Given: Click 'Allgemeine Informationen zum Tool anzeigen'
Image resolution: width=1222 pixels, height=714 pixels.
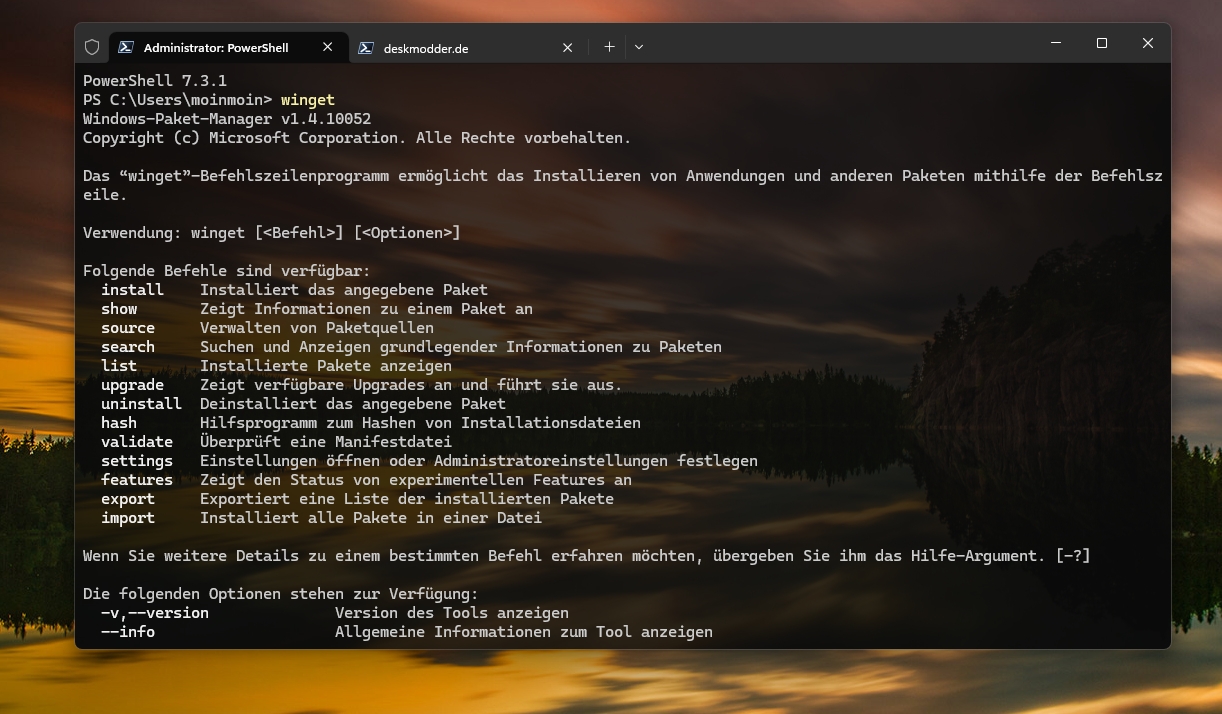Looking at the screenshot, I should click(x=524, y=632).
